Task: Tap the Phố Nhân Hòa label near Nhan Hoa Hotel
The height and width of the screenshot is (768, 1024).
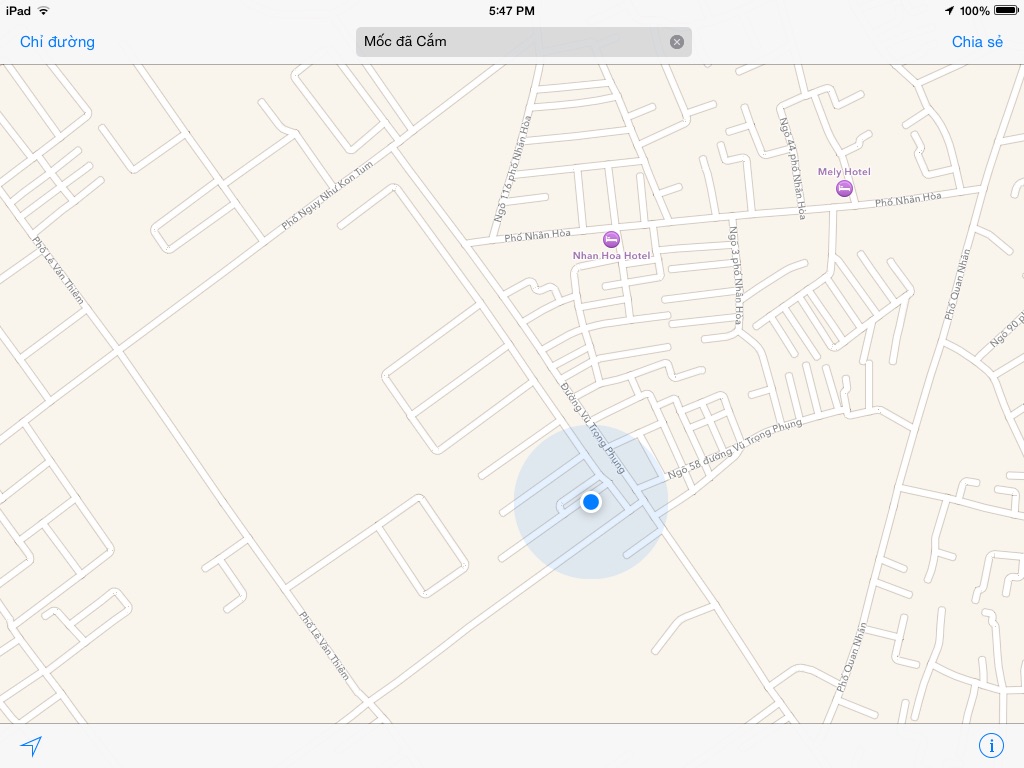Action: tap(537, 235)
